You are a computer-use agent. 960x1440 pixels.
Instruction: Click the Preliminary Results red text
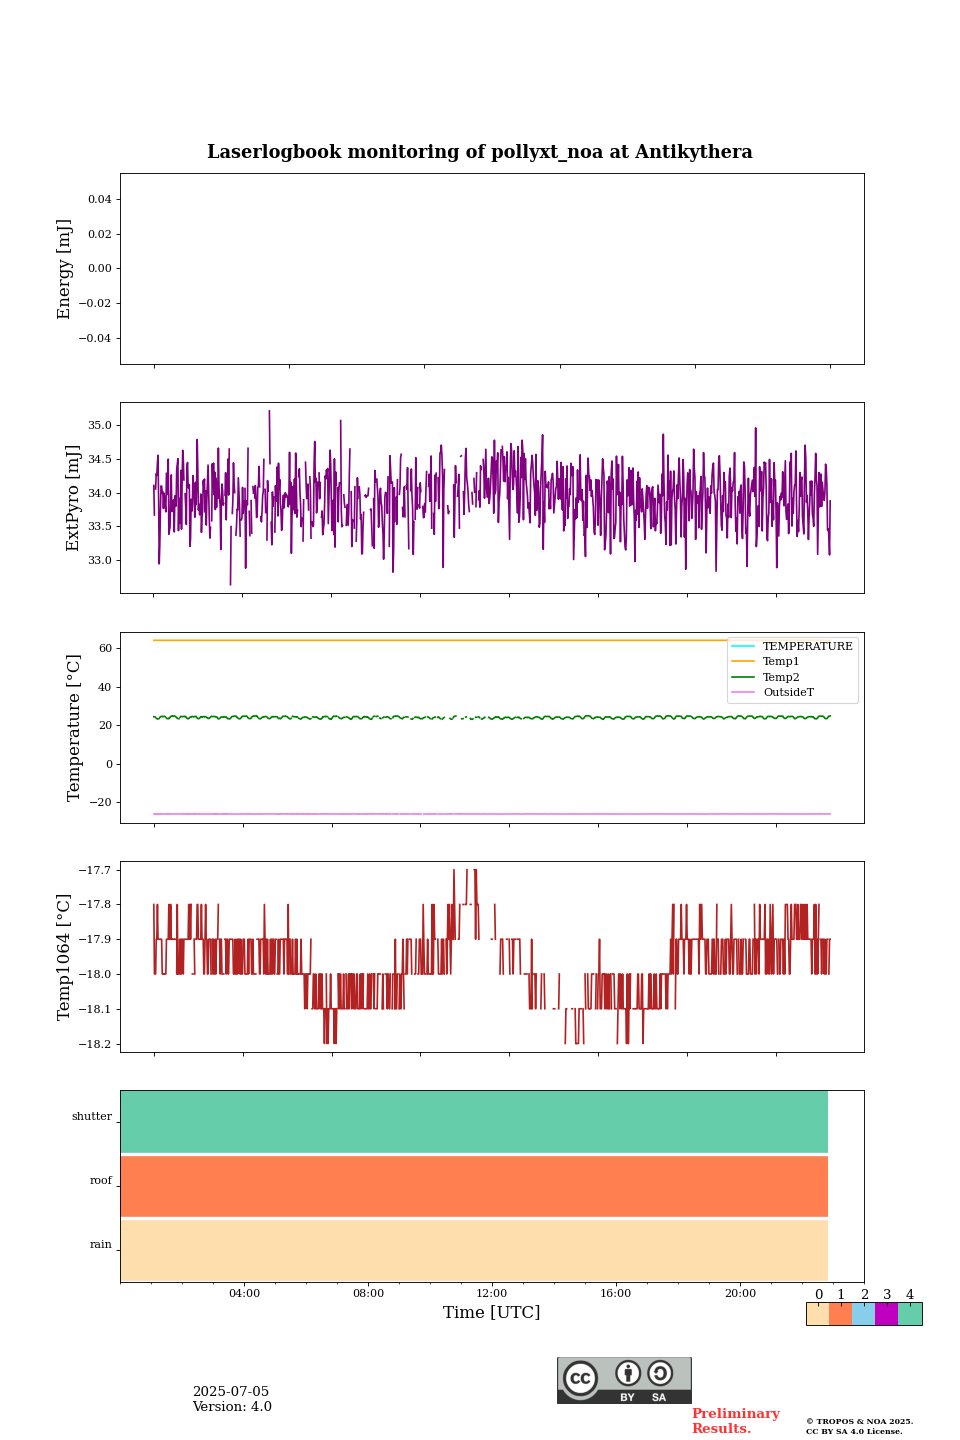click(x=736, y=1421)
